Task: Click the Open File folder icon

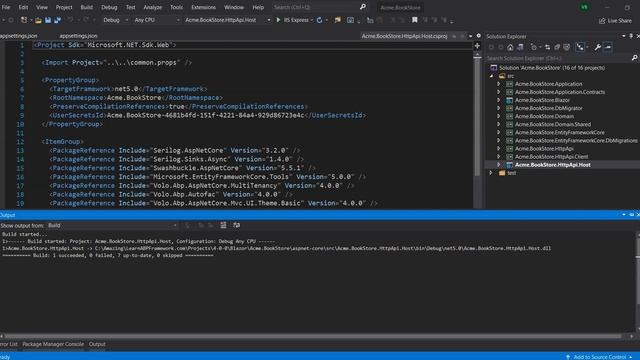Action: 38,20
